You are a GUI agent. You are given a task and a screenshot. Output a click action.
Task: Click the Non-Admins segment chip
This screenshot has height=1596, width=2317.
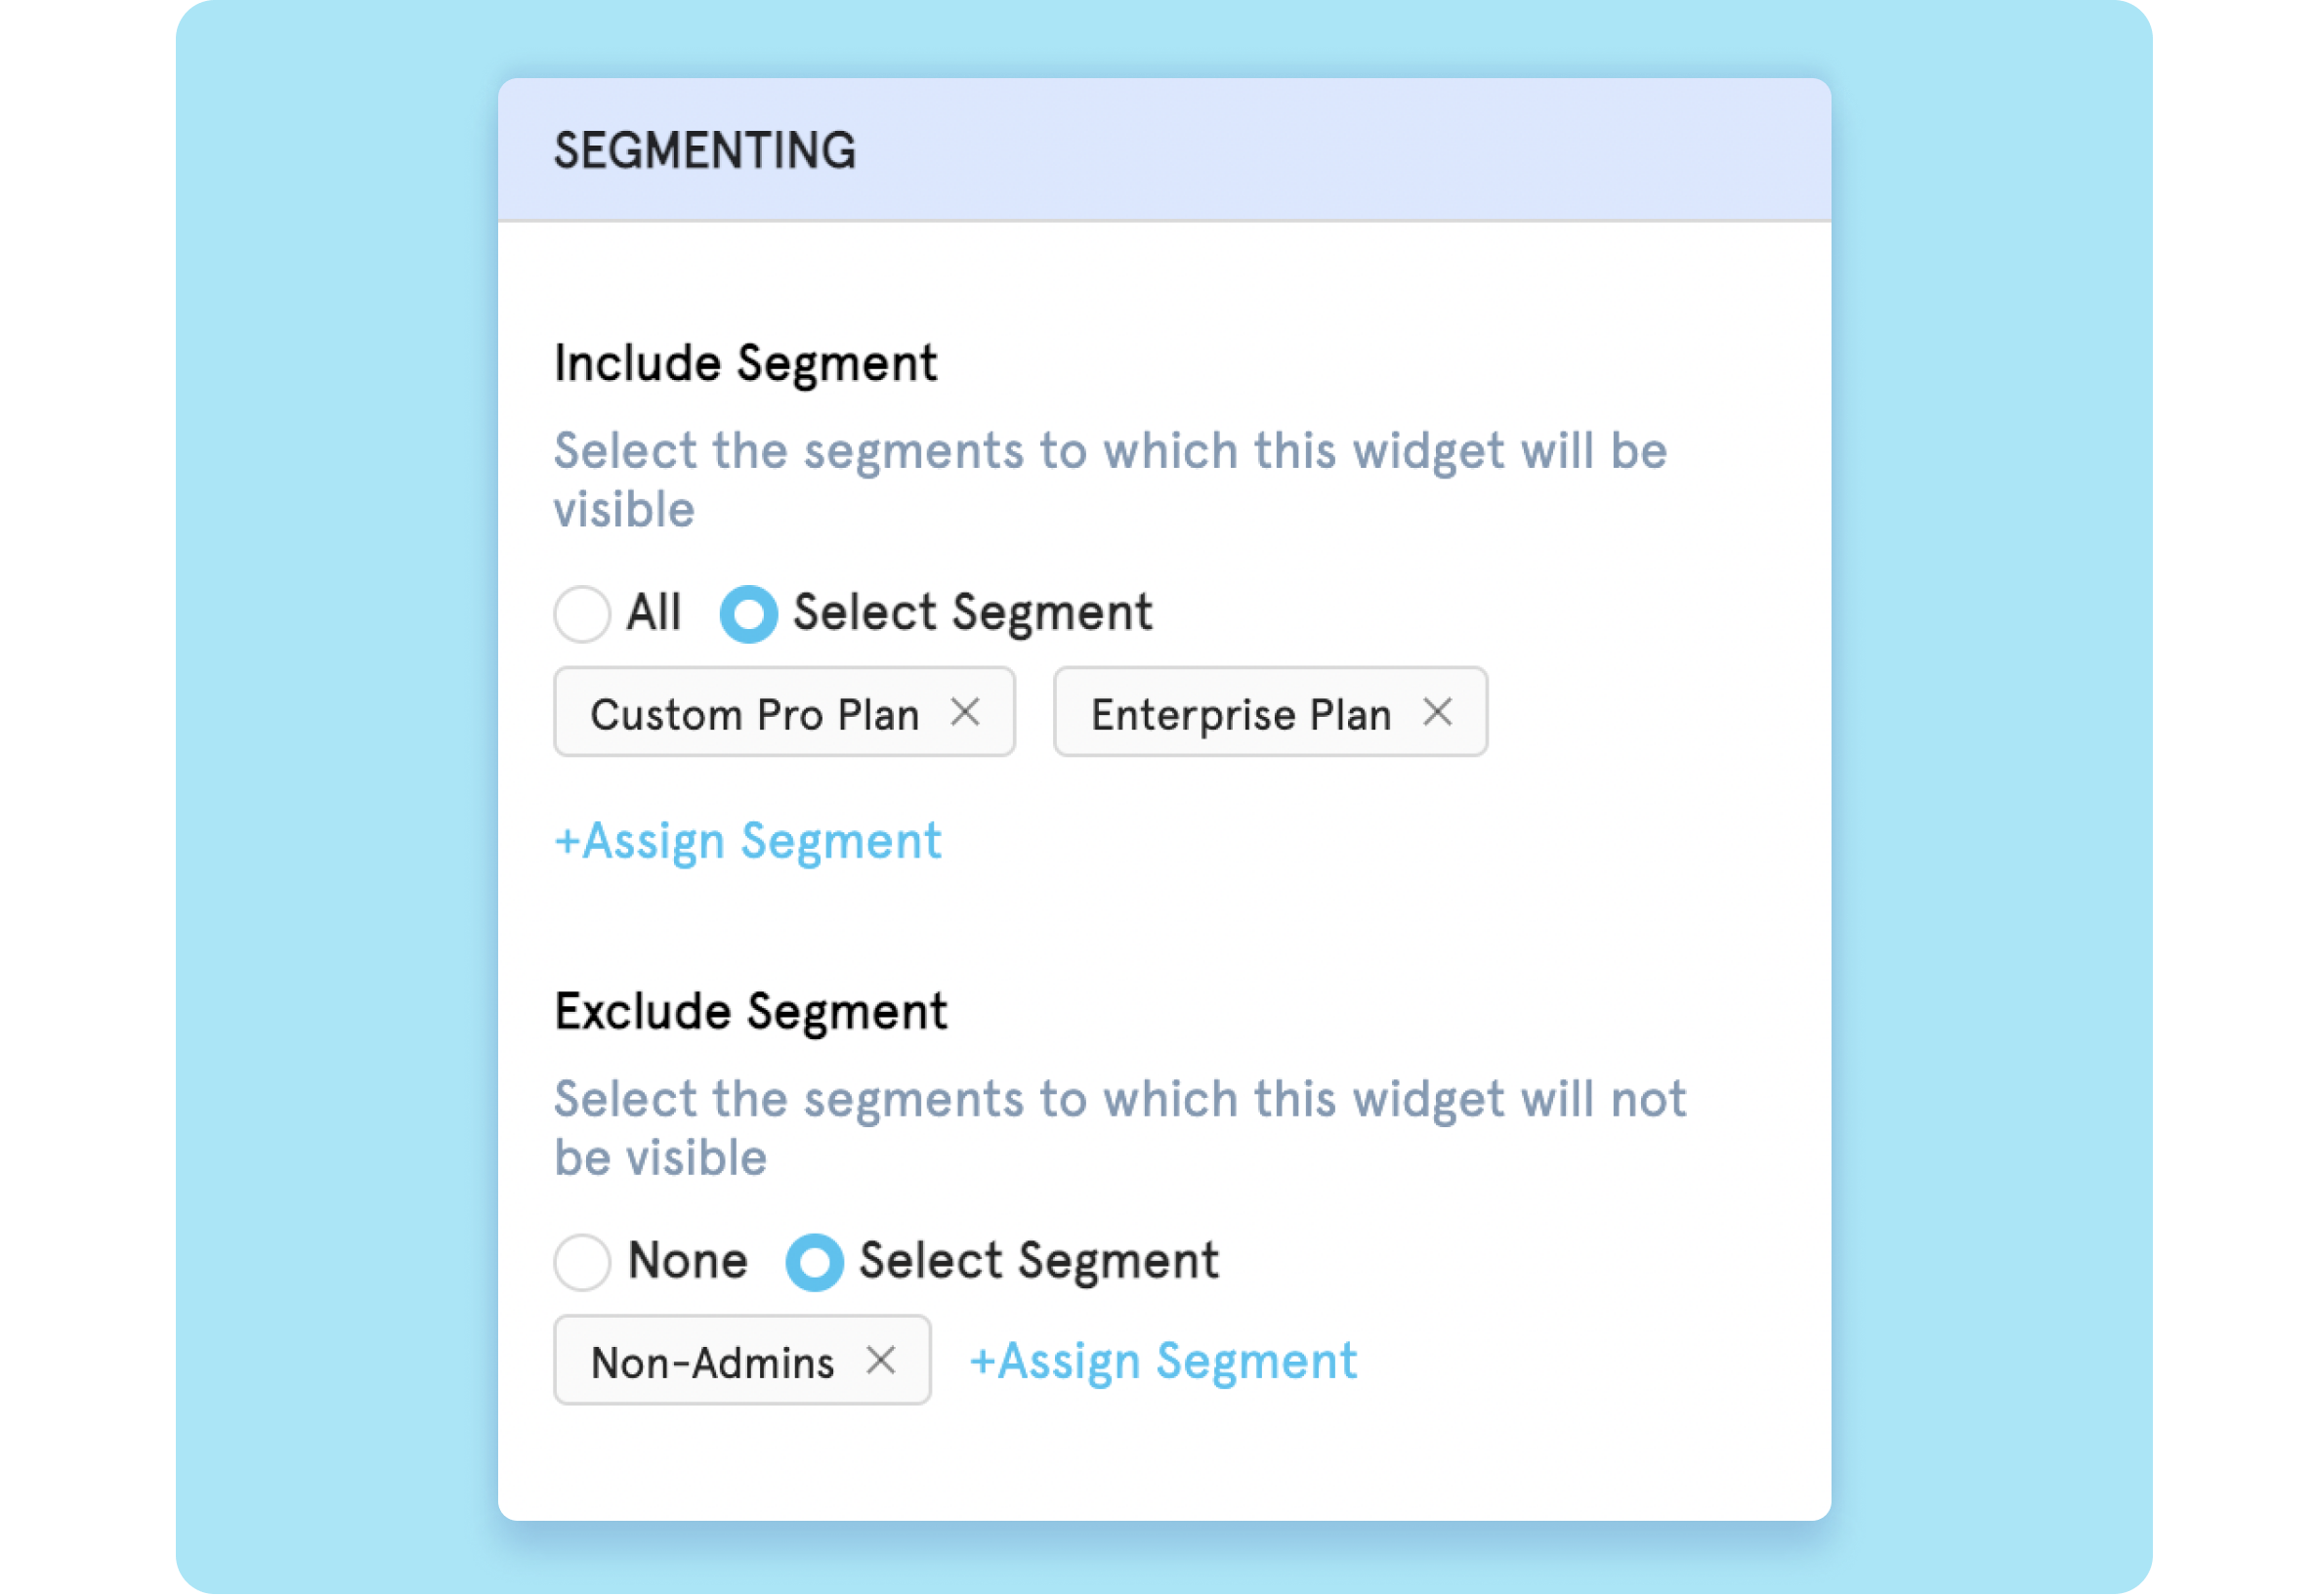(712, 1361)
